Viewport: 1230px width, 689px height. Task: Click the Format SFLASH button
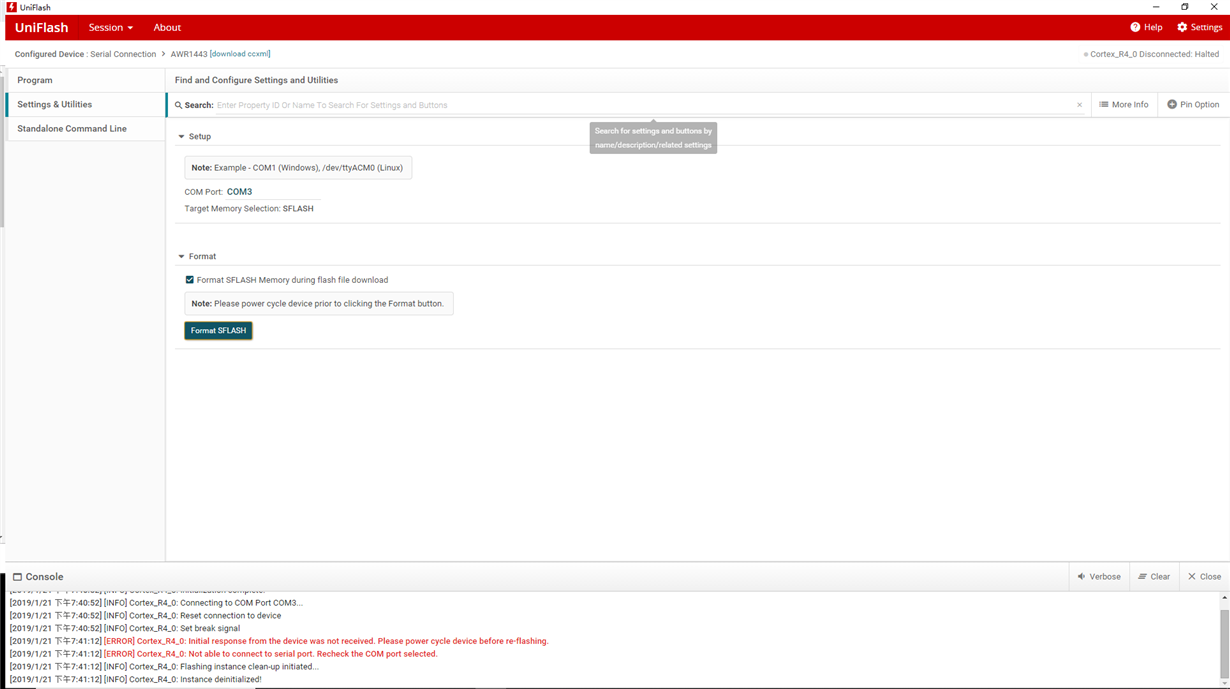click(x=218, y=330)
